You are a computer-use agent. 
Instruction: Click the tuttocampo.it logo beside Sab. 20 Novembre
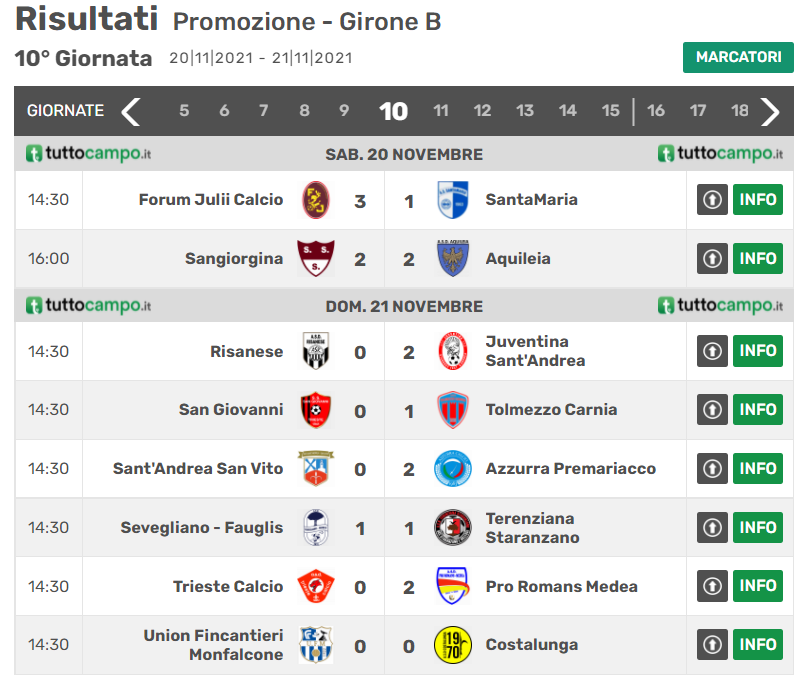(88, 154)
